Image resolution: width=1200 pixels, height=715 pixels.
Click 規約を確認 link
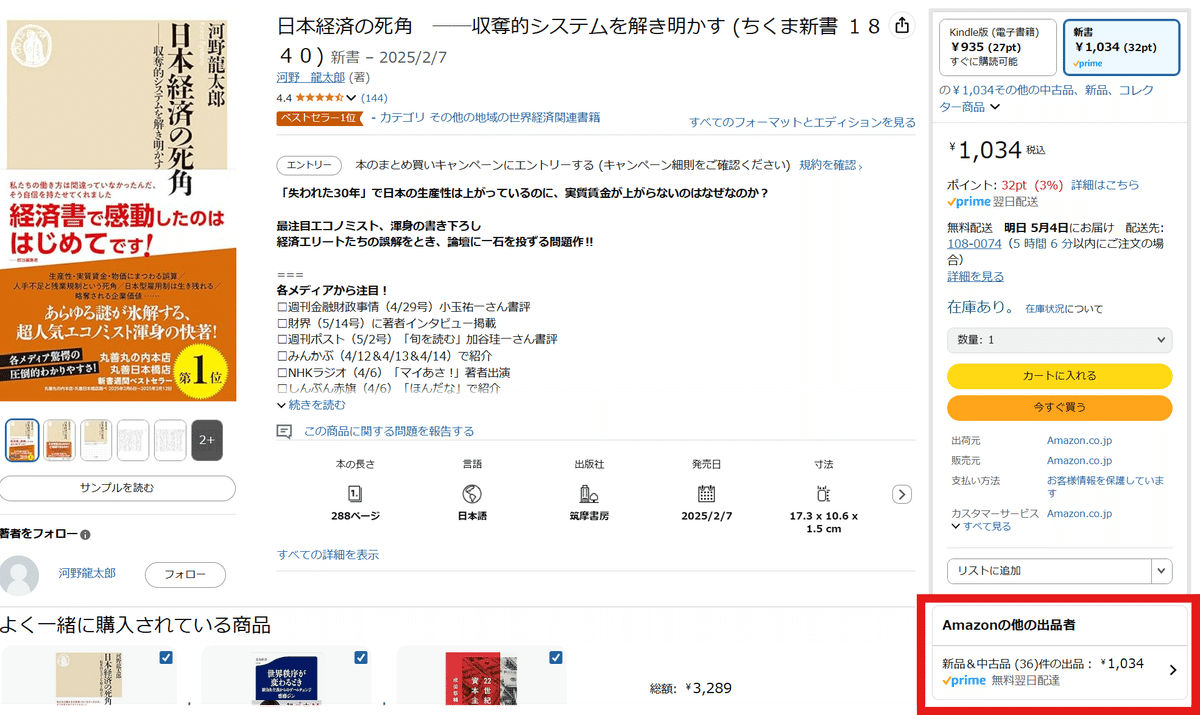[x=830, y=165]
